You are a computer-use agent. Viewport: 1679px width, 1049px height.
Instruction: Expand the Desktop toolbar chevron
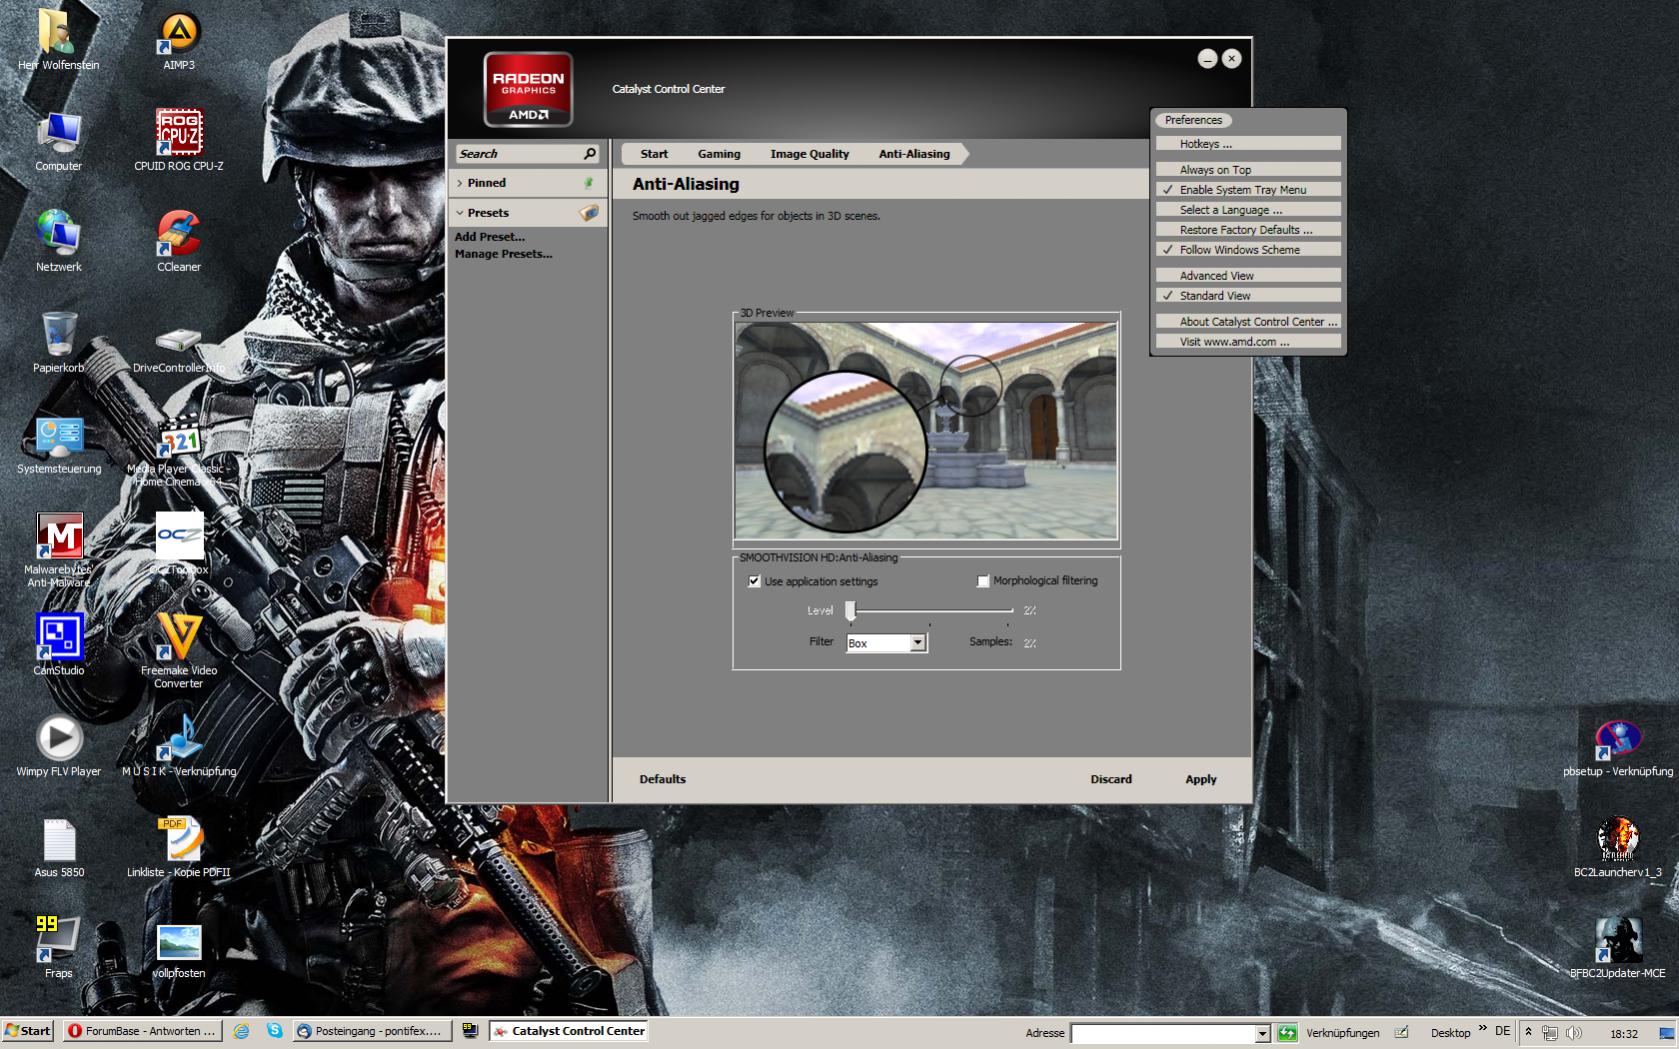[1483, 1029]
